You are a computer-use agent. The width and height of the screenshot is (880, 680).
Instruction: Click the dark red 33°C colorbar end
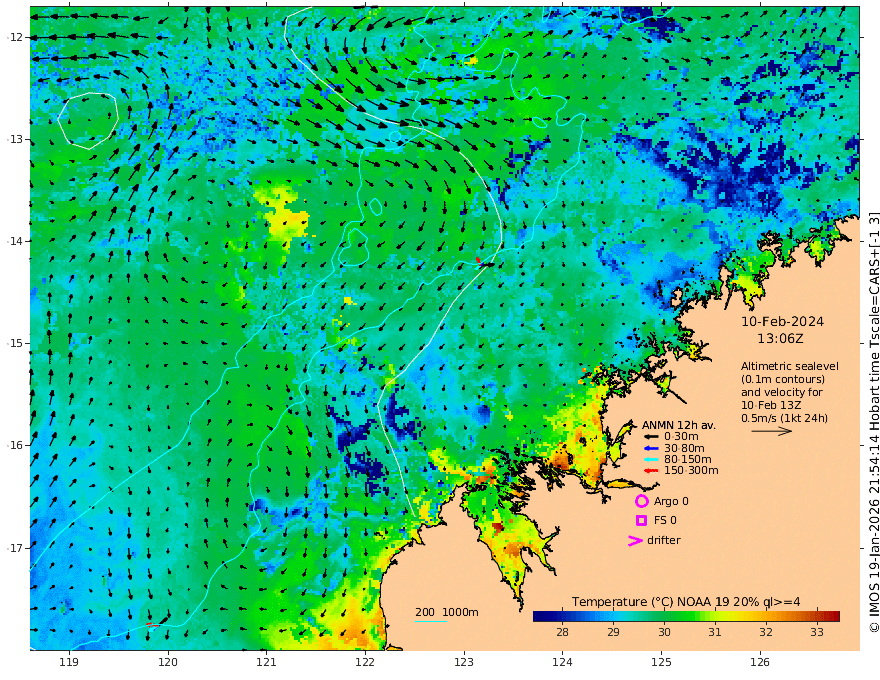tap(833, 617)
